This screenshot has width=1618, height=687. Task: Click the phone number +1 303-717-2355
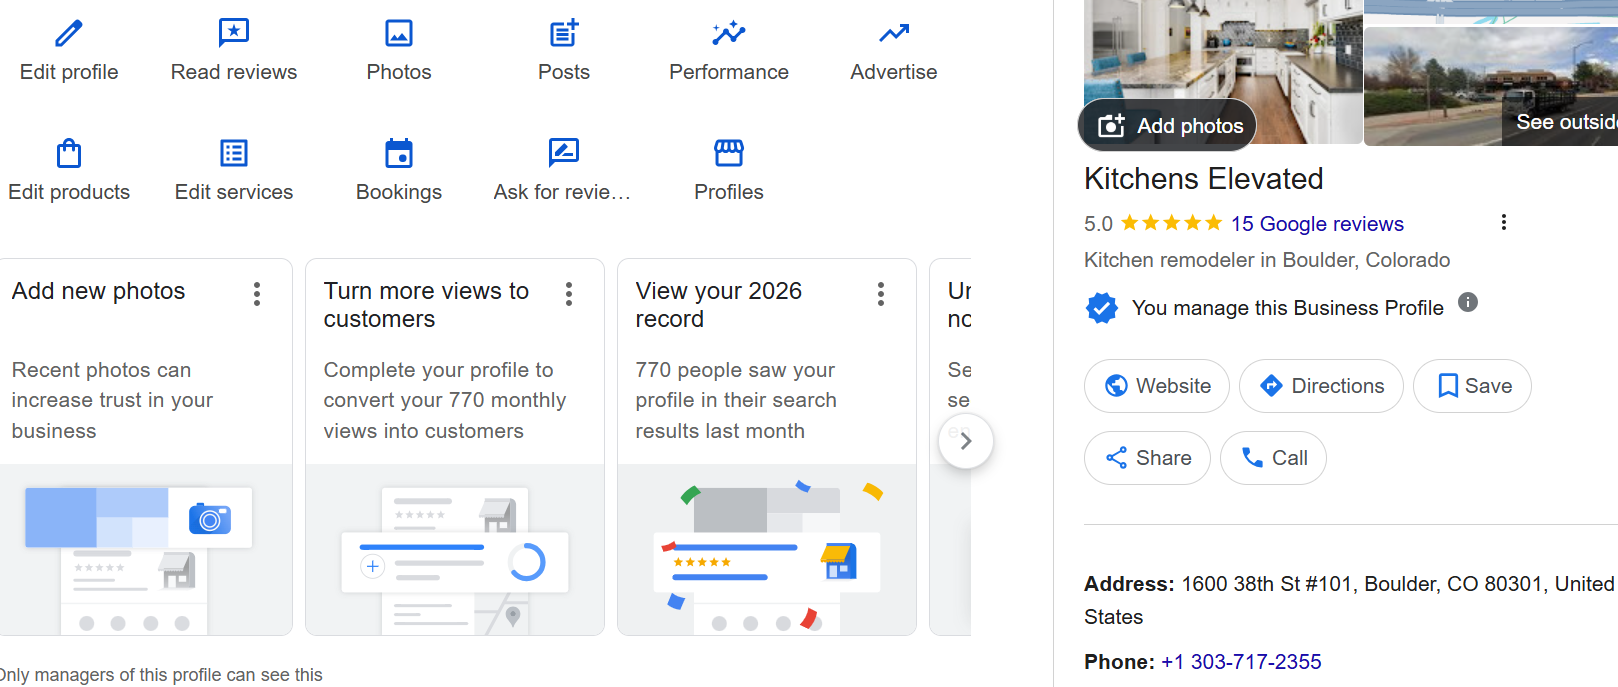pos(1241,662)
